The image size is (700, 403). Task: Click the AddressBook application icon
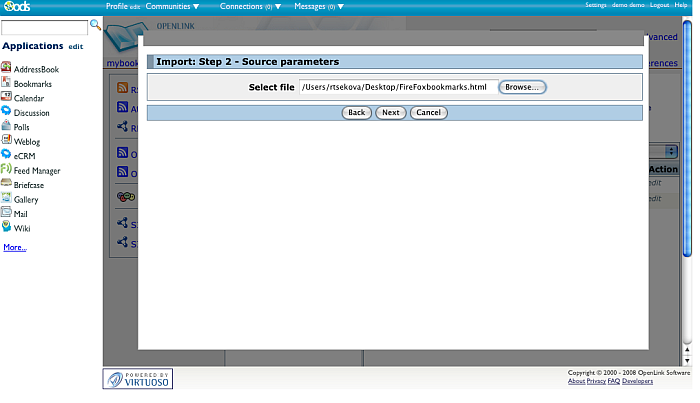(x=7, y=69)
